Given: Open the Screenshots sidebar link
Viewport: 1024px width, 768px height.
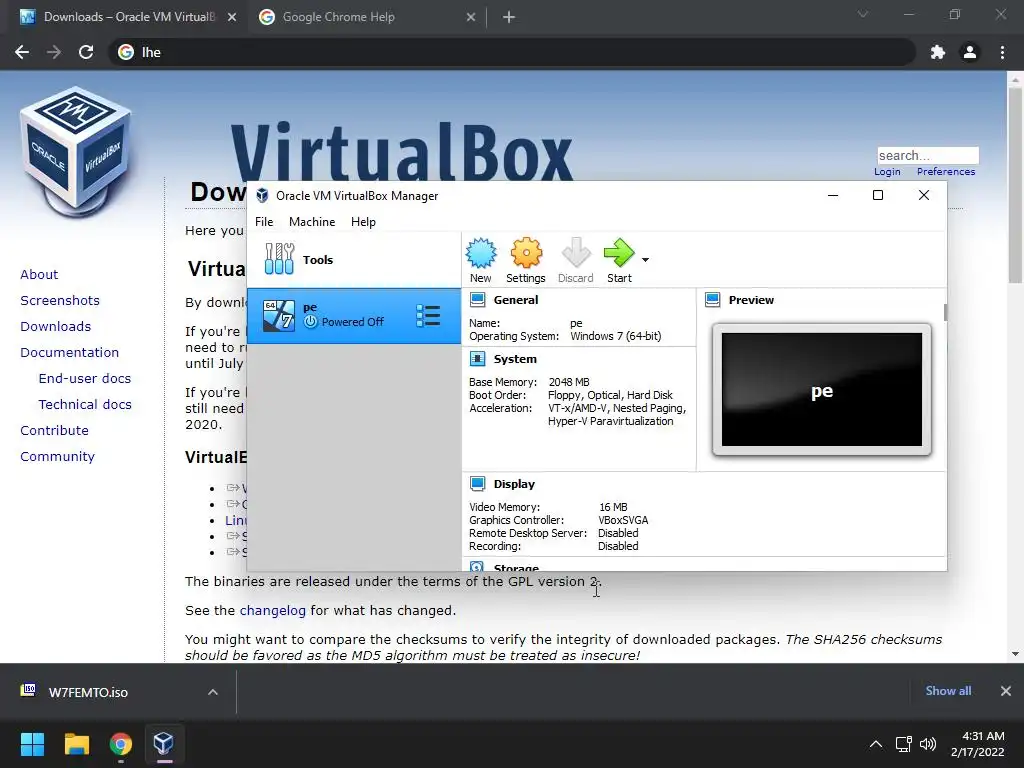Looking at the screenshot, I should 60,300.
